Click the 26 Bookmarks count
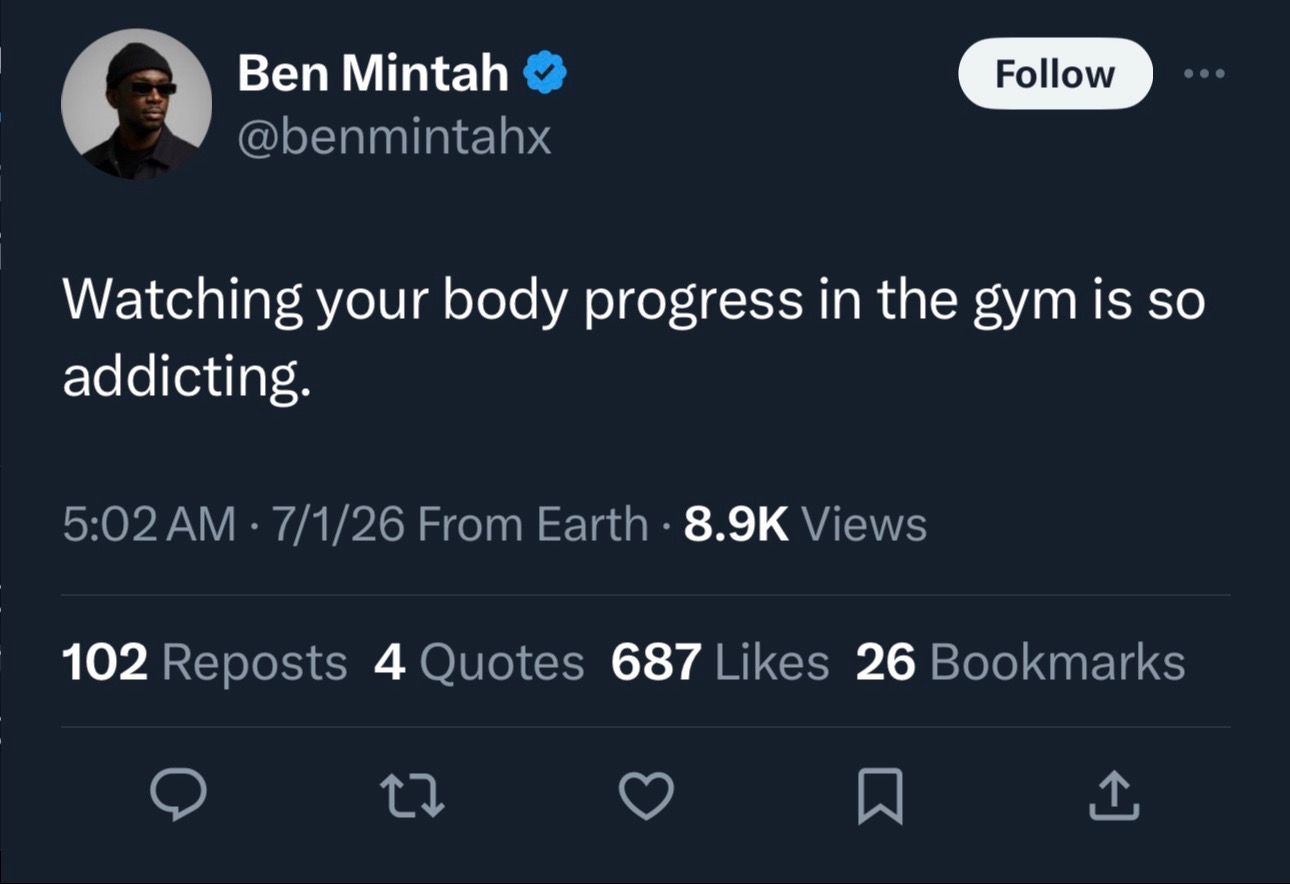 [1021, 662]
